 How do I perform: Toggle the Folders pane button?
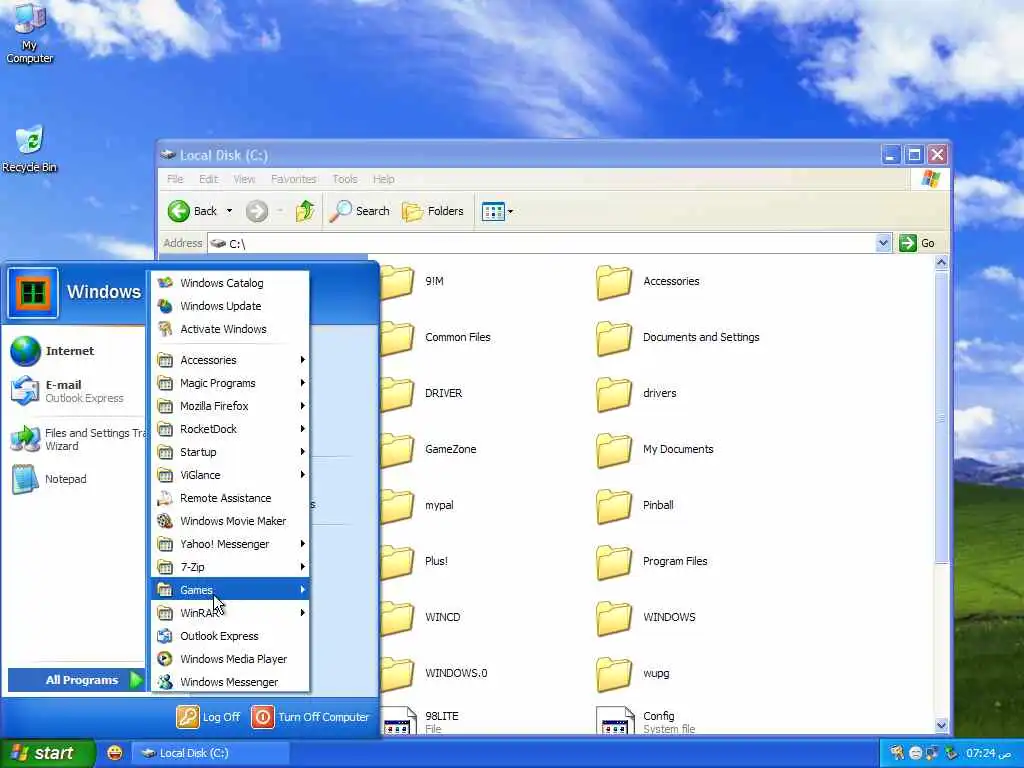click(x=433, y=211)
